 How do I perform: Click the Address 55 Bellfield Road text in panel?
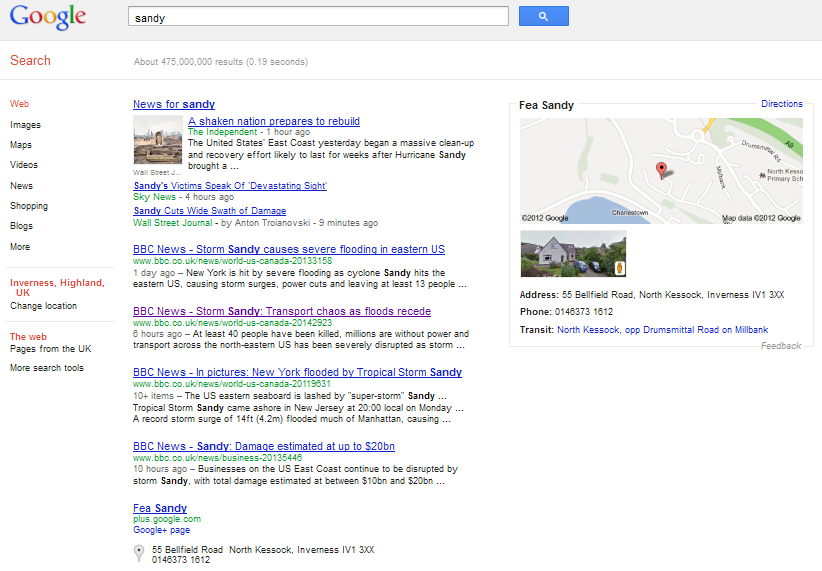(652, 295)
